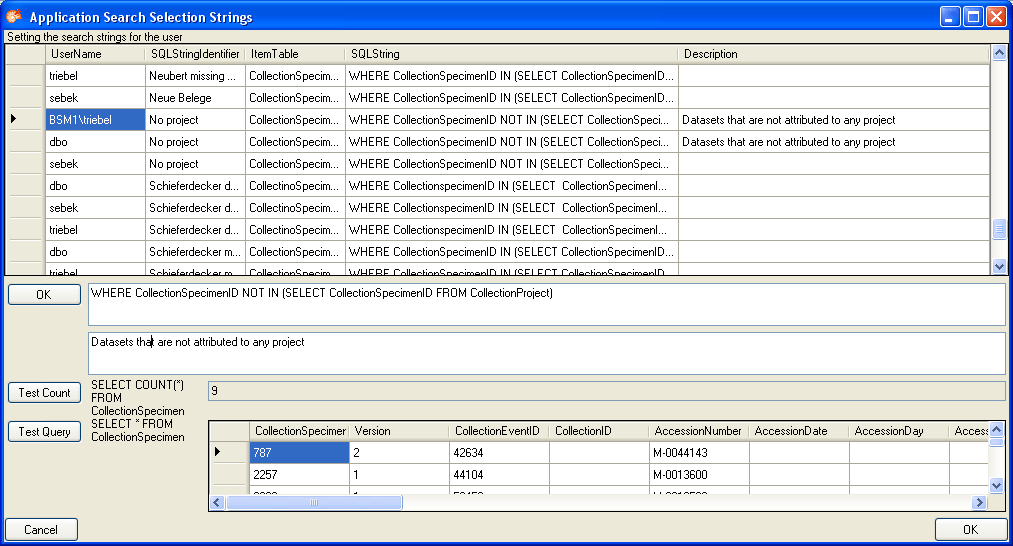This screenshot has width=1013, height=546.
Task: Click the Schieferdecker m... cell in dbo row
Action: (x=195, y=251)
